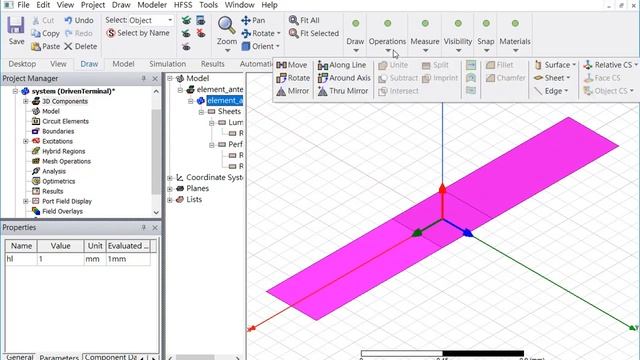Viewport: 640px width, 360px height.
Task: Click Select by Name
Action: pos(138,33)
